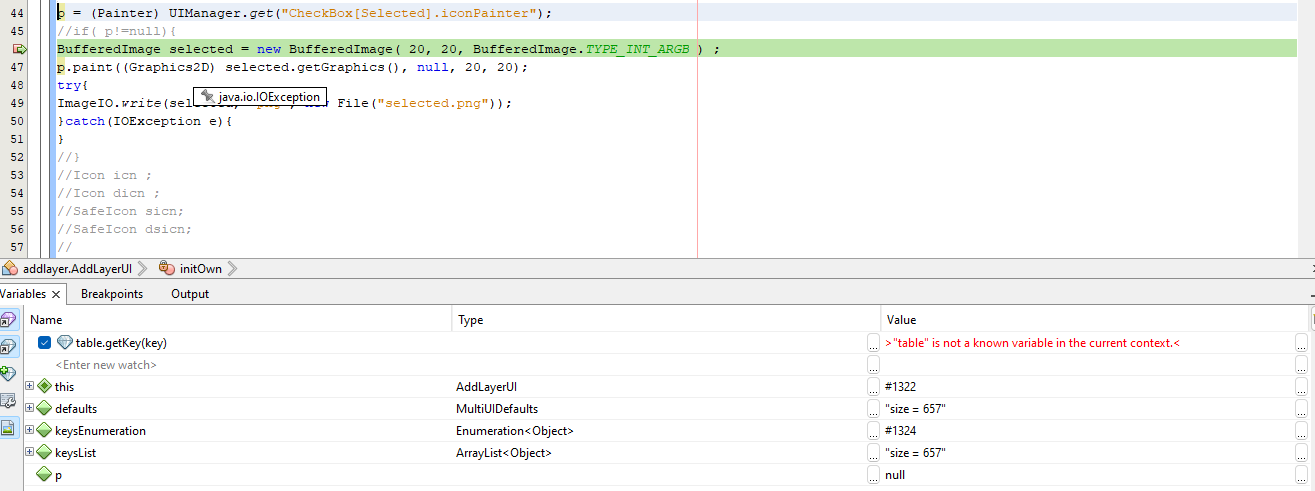Screen dimensions: 1315x491
Task: Click the chevron after initOwn breadcrumb
Action: pyautogui.click(x=232, y=268)
